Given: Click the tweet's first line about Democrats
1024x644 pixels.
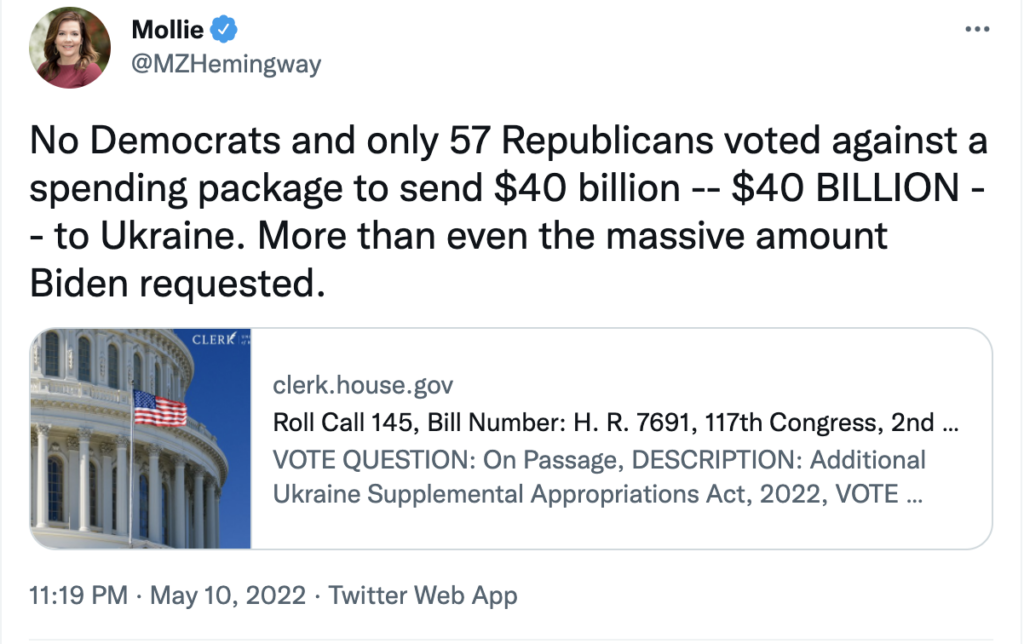Looking at the screenshot, I should [x=508, y=142].
